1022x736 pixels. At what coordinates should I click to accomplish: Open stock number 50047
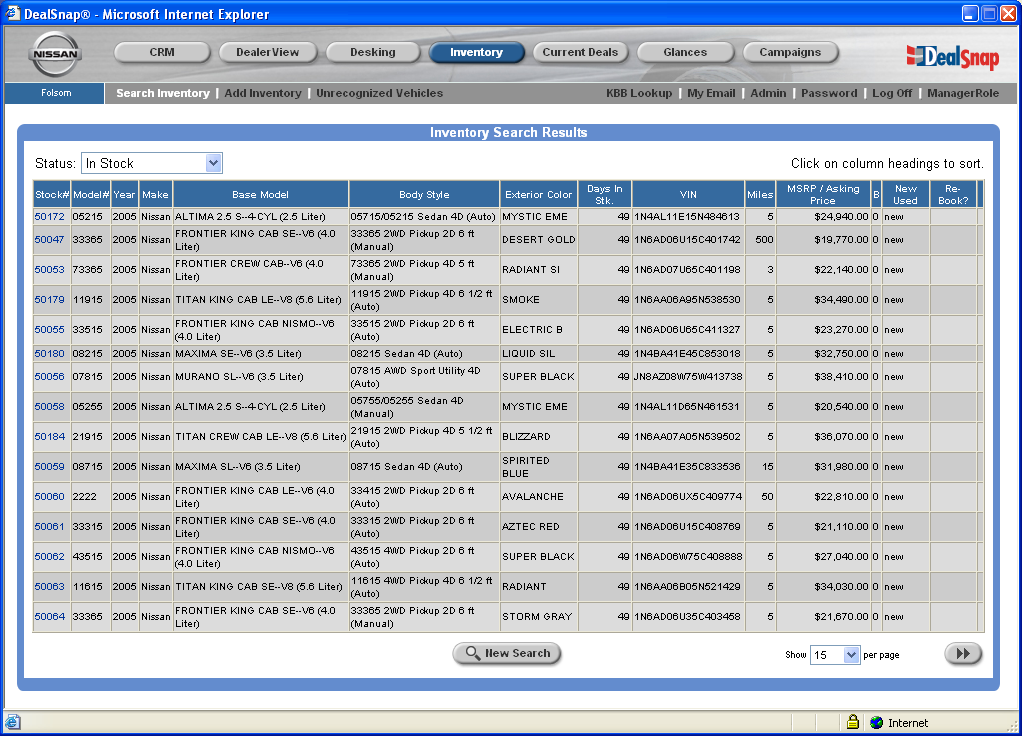[x=50, y=240]
